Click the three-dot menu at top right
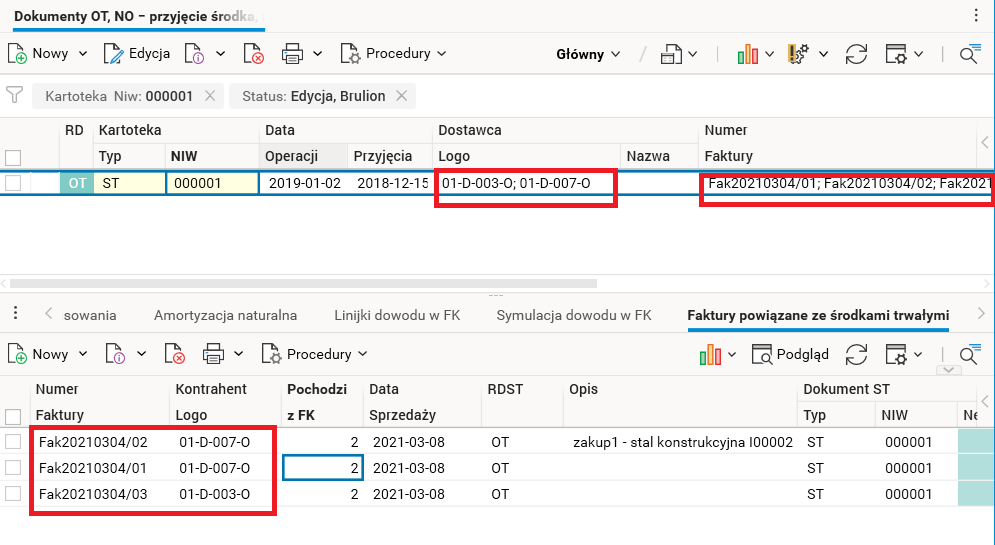995x545 pixels. tap(977, 15)
